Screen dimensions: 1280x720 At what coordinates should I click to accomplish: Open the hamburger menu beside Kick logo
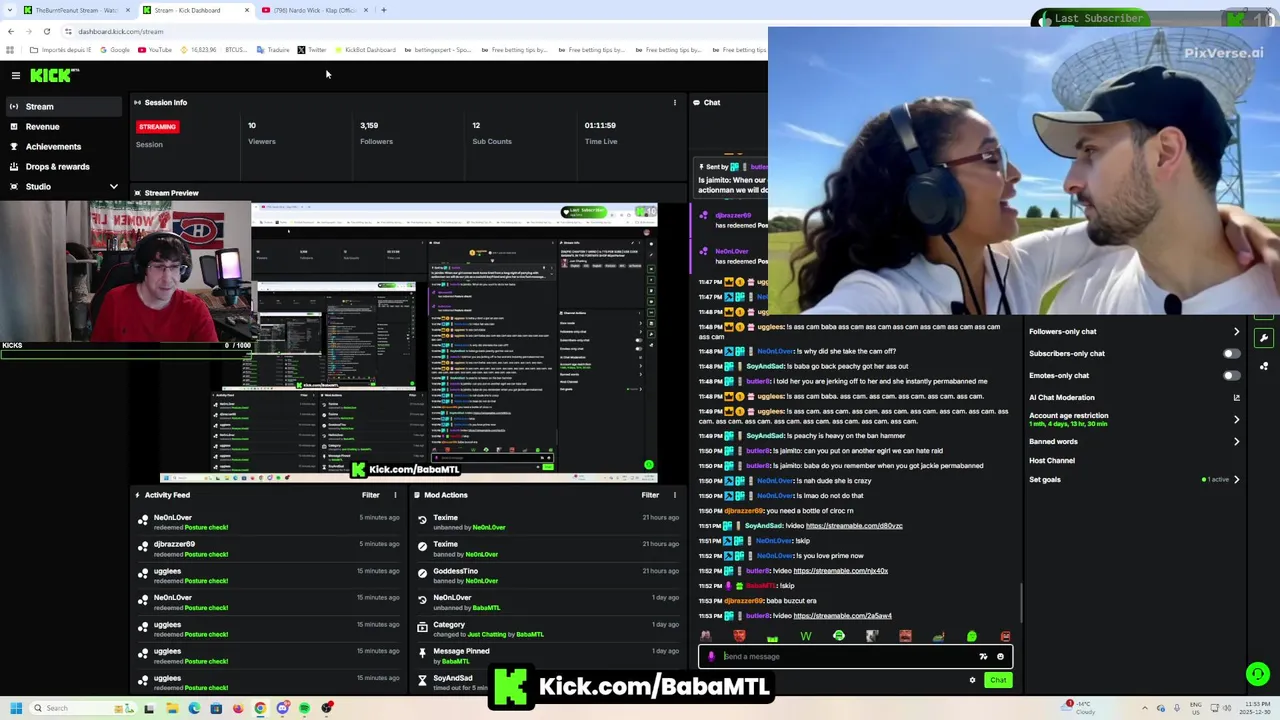point(15,75)
